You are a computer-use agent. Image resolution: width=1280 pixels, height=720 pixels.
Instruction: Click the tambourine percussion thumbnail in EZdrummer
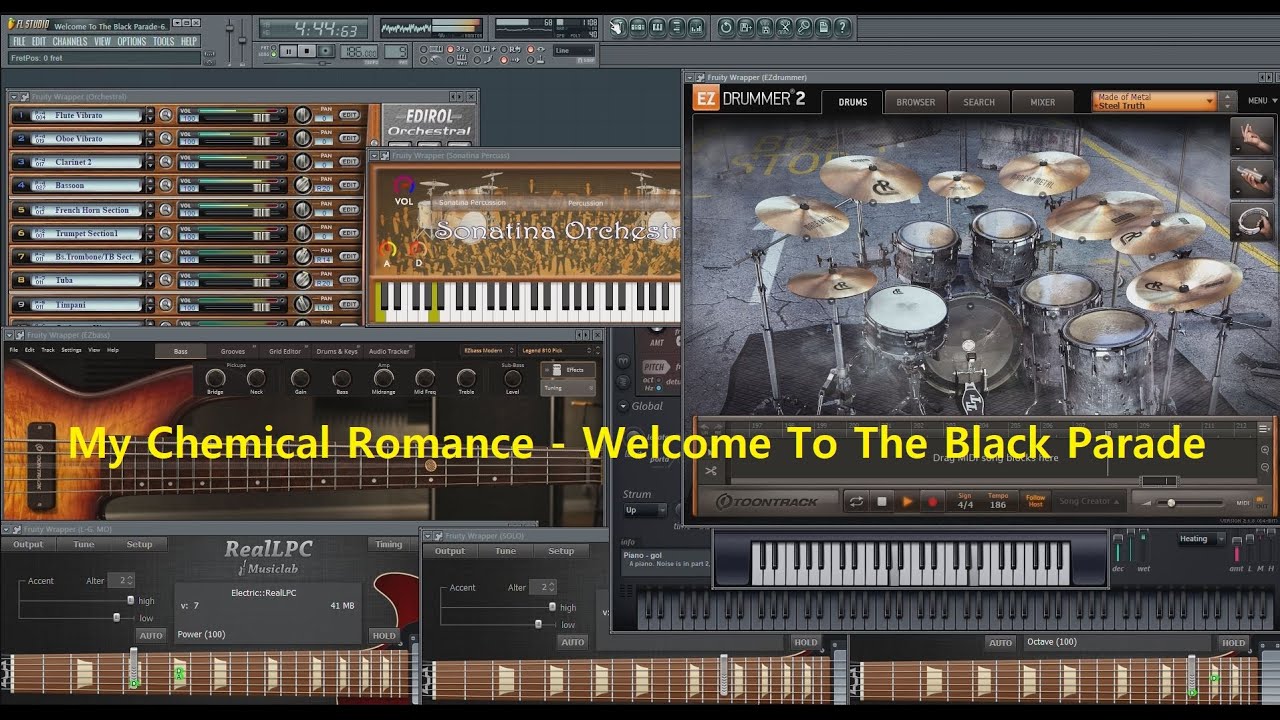click(x=1251, y=221)
